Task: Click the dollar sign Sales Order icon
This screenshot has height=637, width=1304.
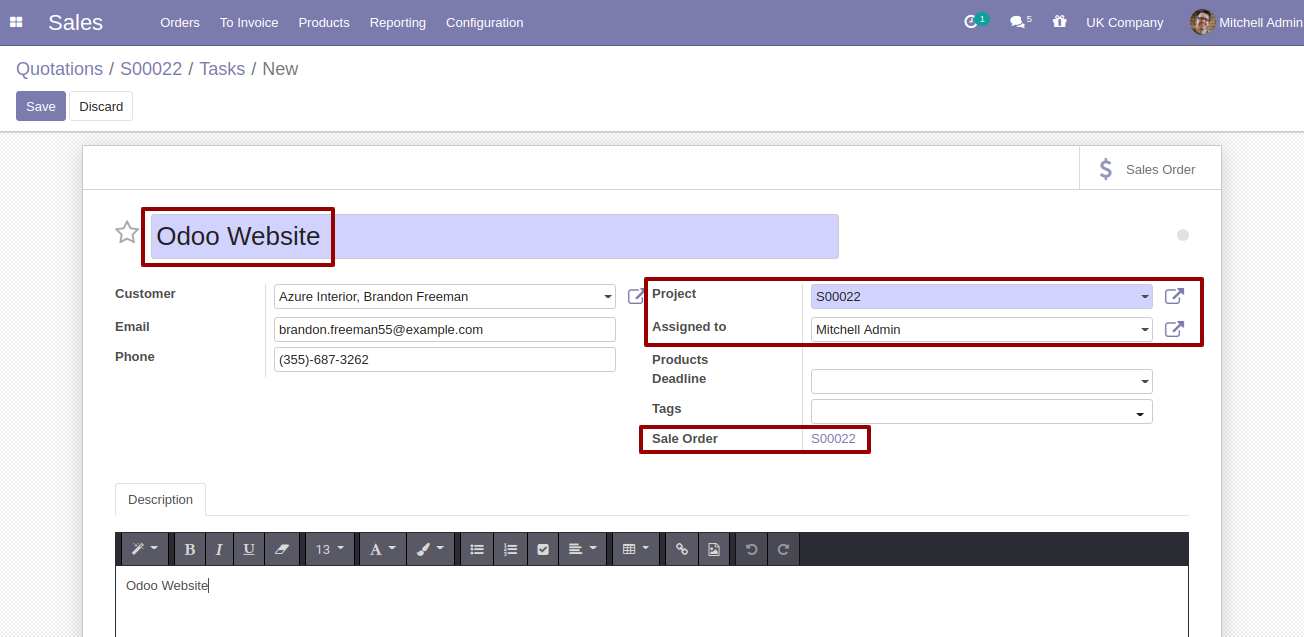Action: click(1106, 169)
